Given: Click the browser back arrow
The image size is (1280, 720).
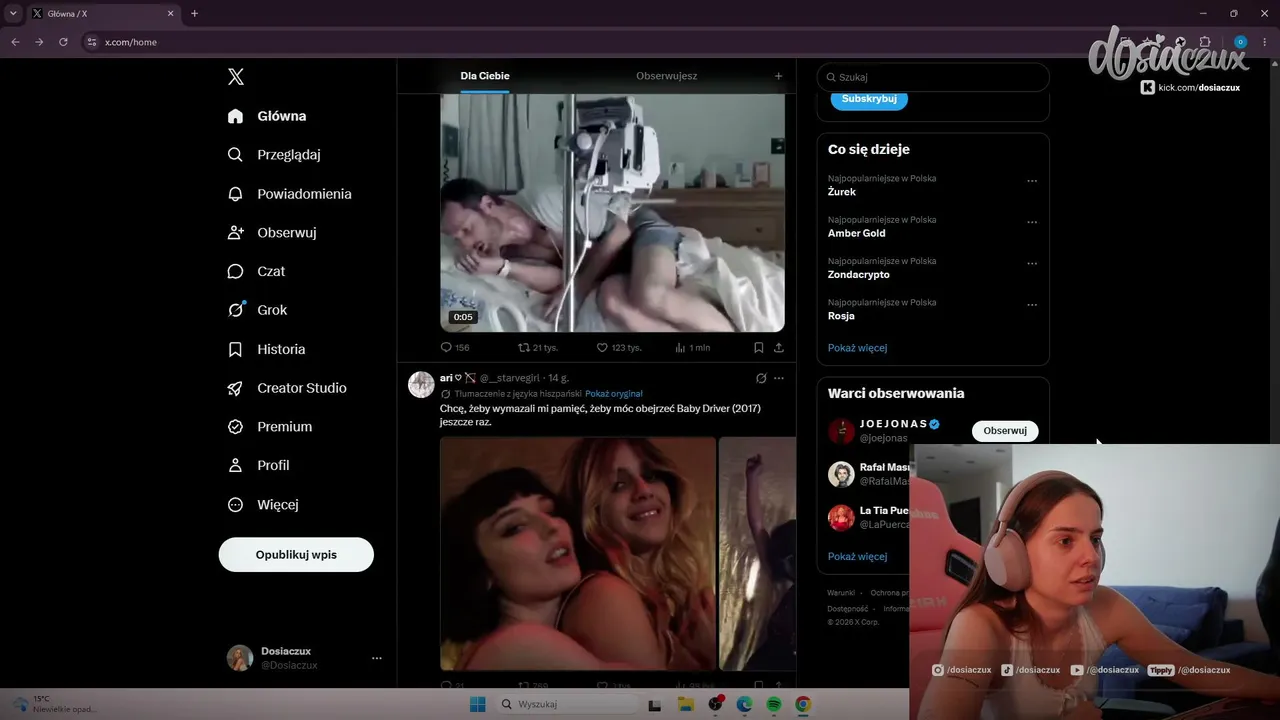Looking at the screenshot, I should [15, 42].
